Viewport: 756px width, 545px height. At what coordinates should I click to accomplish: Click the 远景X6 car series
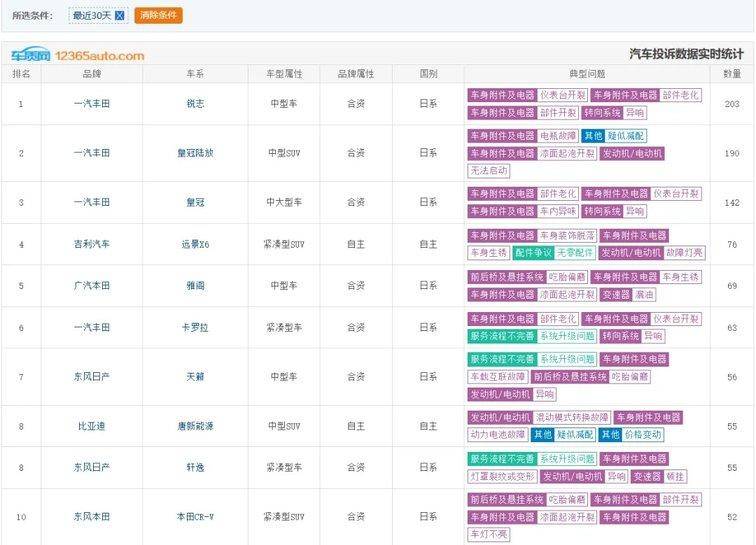tap(195, 244)
